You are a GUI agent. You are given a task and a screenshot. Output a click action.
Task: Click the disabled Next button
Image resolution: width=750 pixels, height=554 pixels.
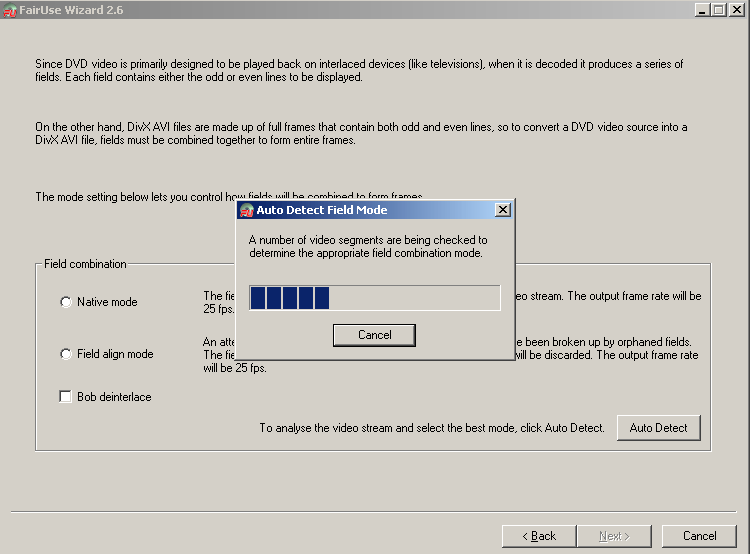[x=614, y=536]
